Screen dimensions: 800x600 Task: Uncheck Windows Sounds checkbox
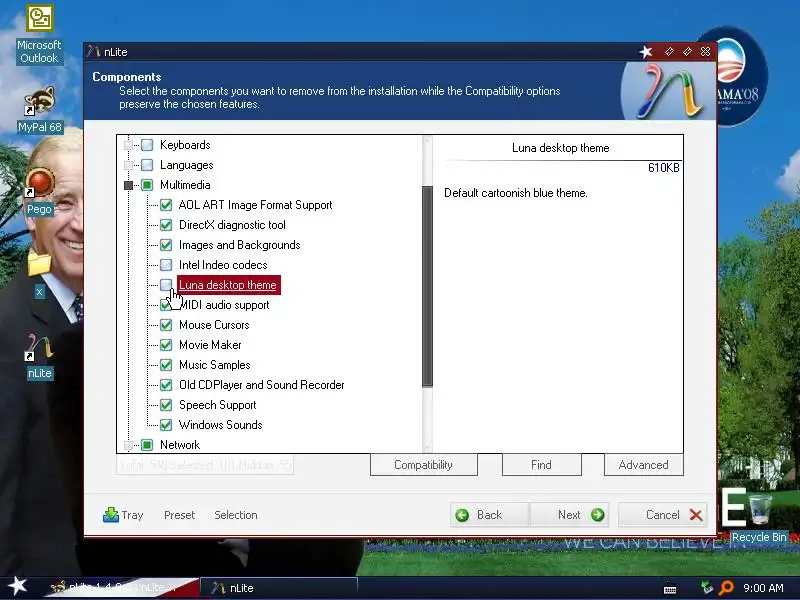tap(166, 425)
